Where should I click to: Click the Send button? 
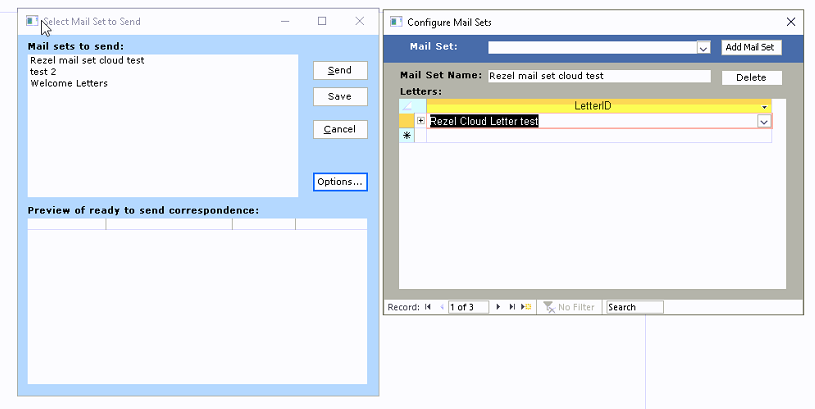[340, 70]
